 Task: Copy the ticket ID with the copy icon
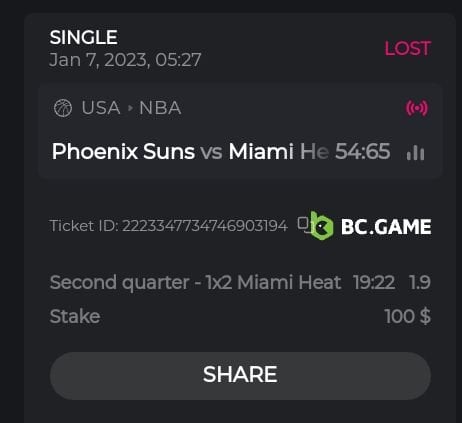pos(304,223)
